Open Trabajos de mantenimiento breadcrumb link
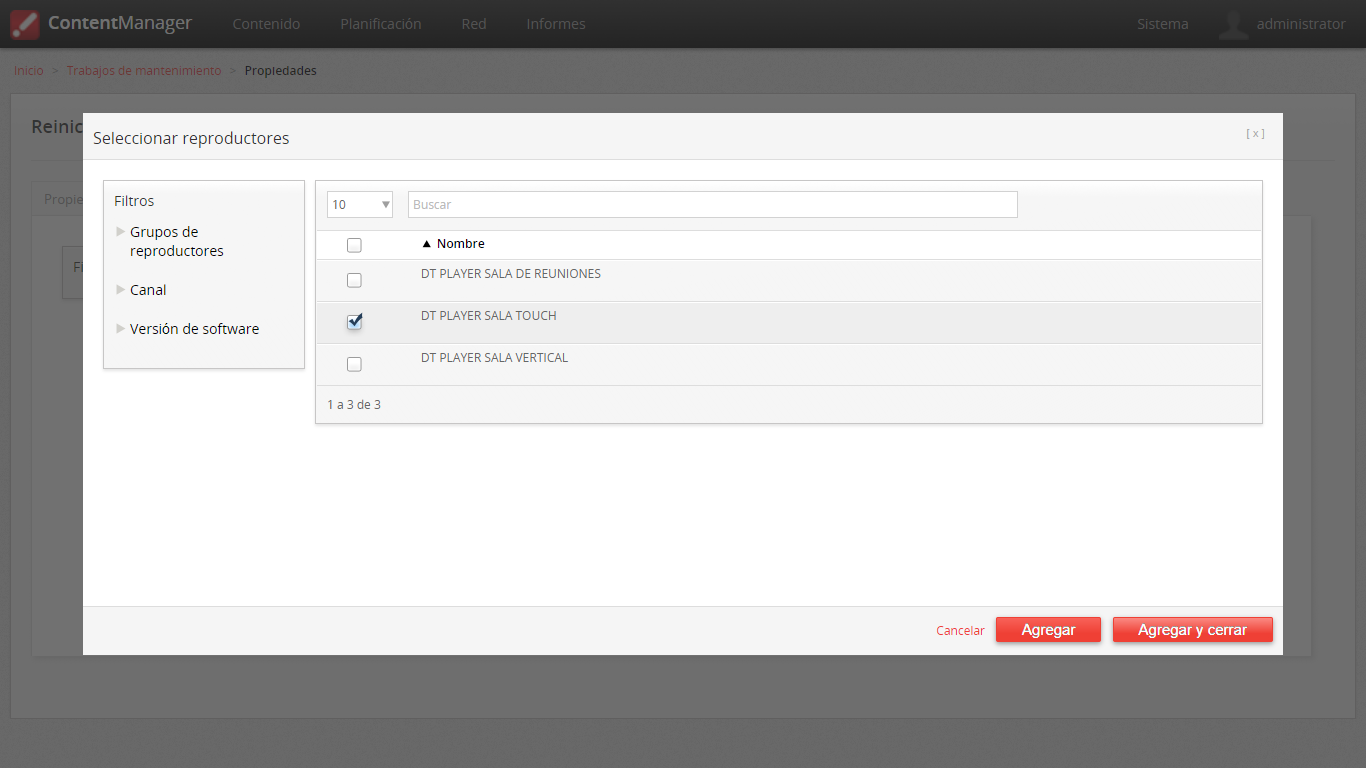 coord(144,71)
